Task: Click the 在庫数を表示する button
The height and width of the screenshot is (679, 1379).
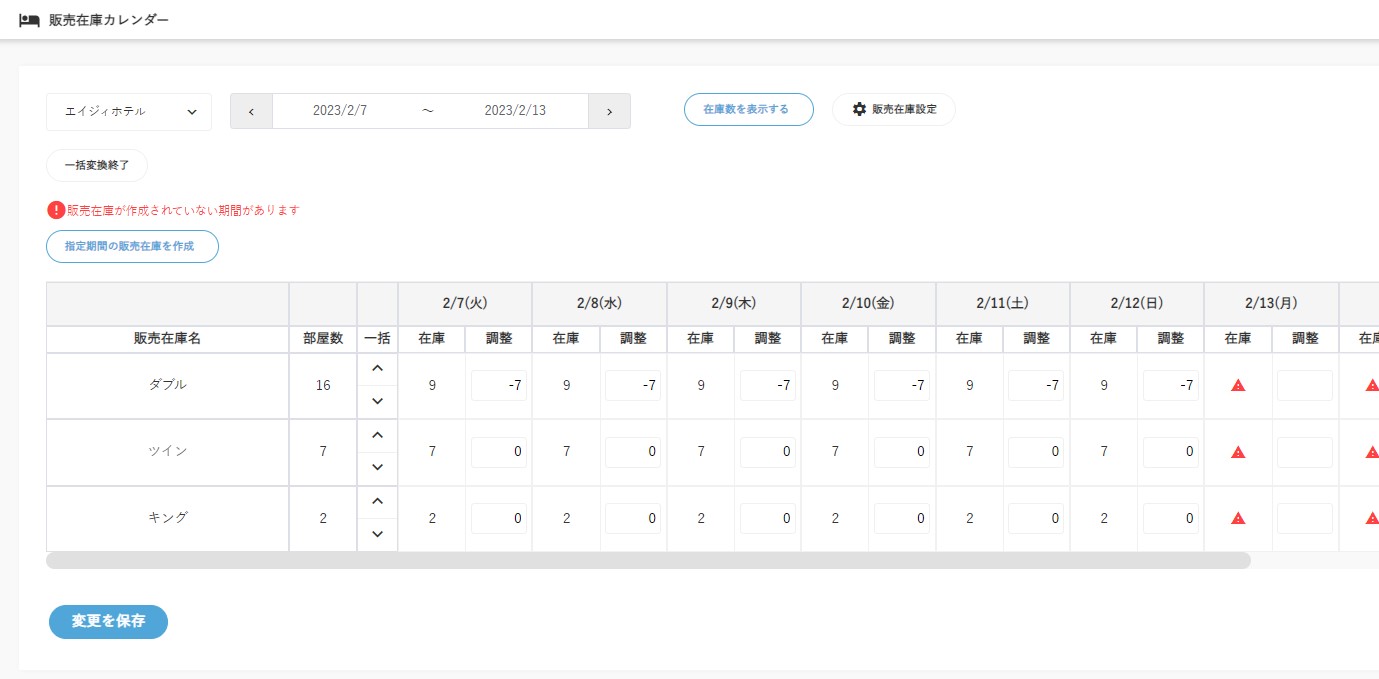Action: click(748, 109)
